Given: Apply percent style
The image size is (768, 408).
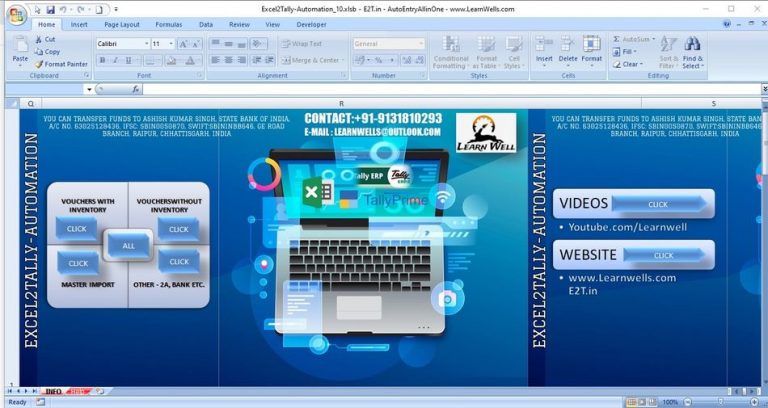Looking at the screenshot, I should pos(379,60).
